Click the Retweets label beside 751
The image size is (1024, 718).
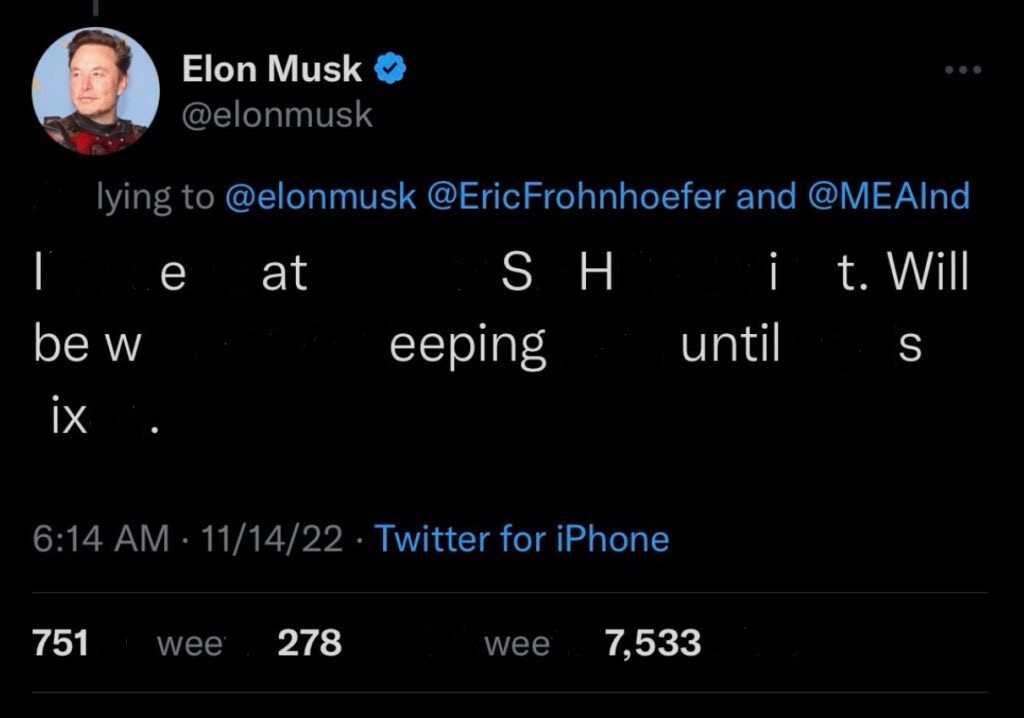(188, 644)
